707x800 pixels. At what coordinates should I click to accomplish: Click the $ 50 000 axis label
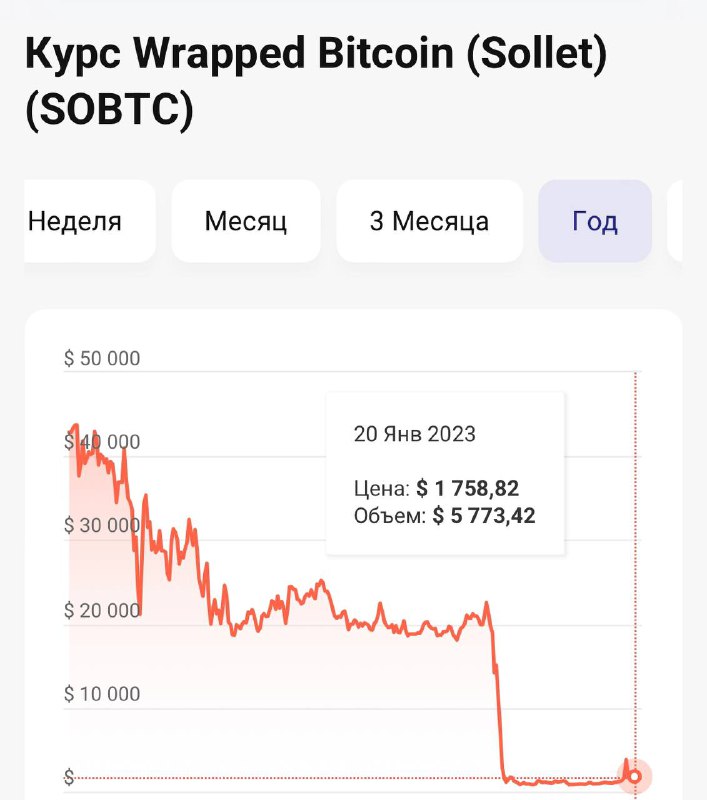pos(102,358)
